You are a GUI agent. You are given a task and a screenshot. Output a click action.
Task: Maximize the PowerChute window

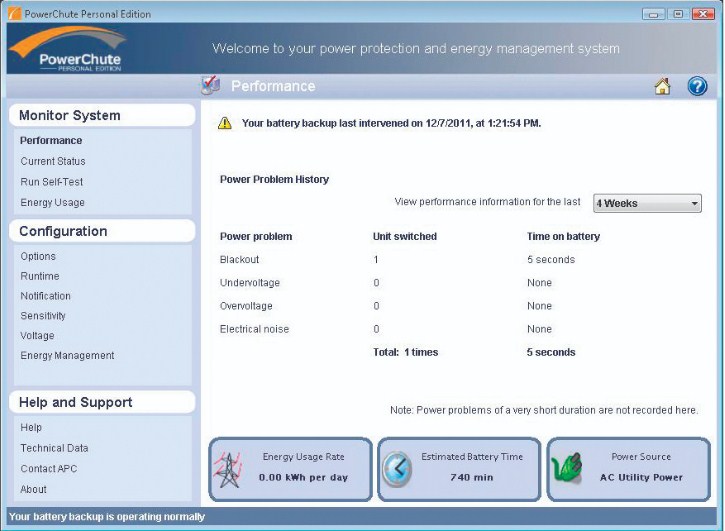point(678,14)
